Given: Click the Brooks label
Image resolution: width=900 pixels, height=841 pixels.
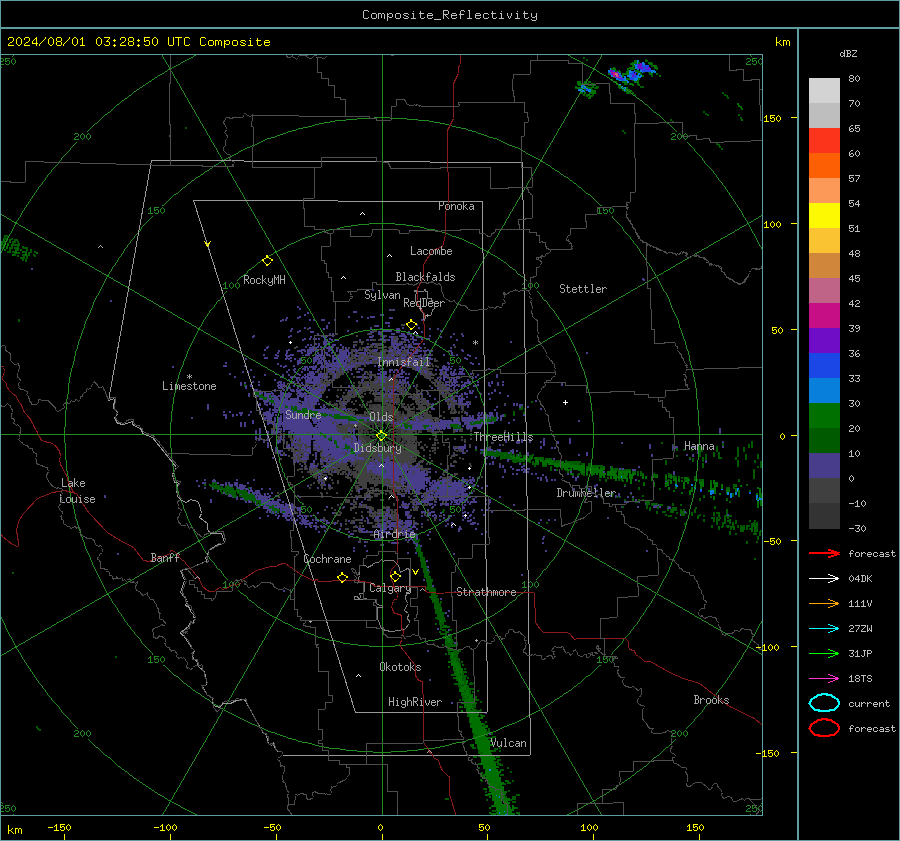Looking at the screenshot, I should [x=711, y=700].
